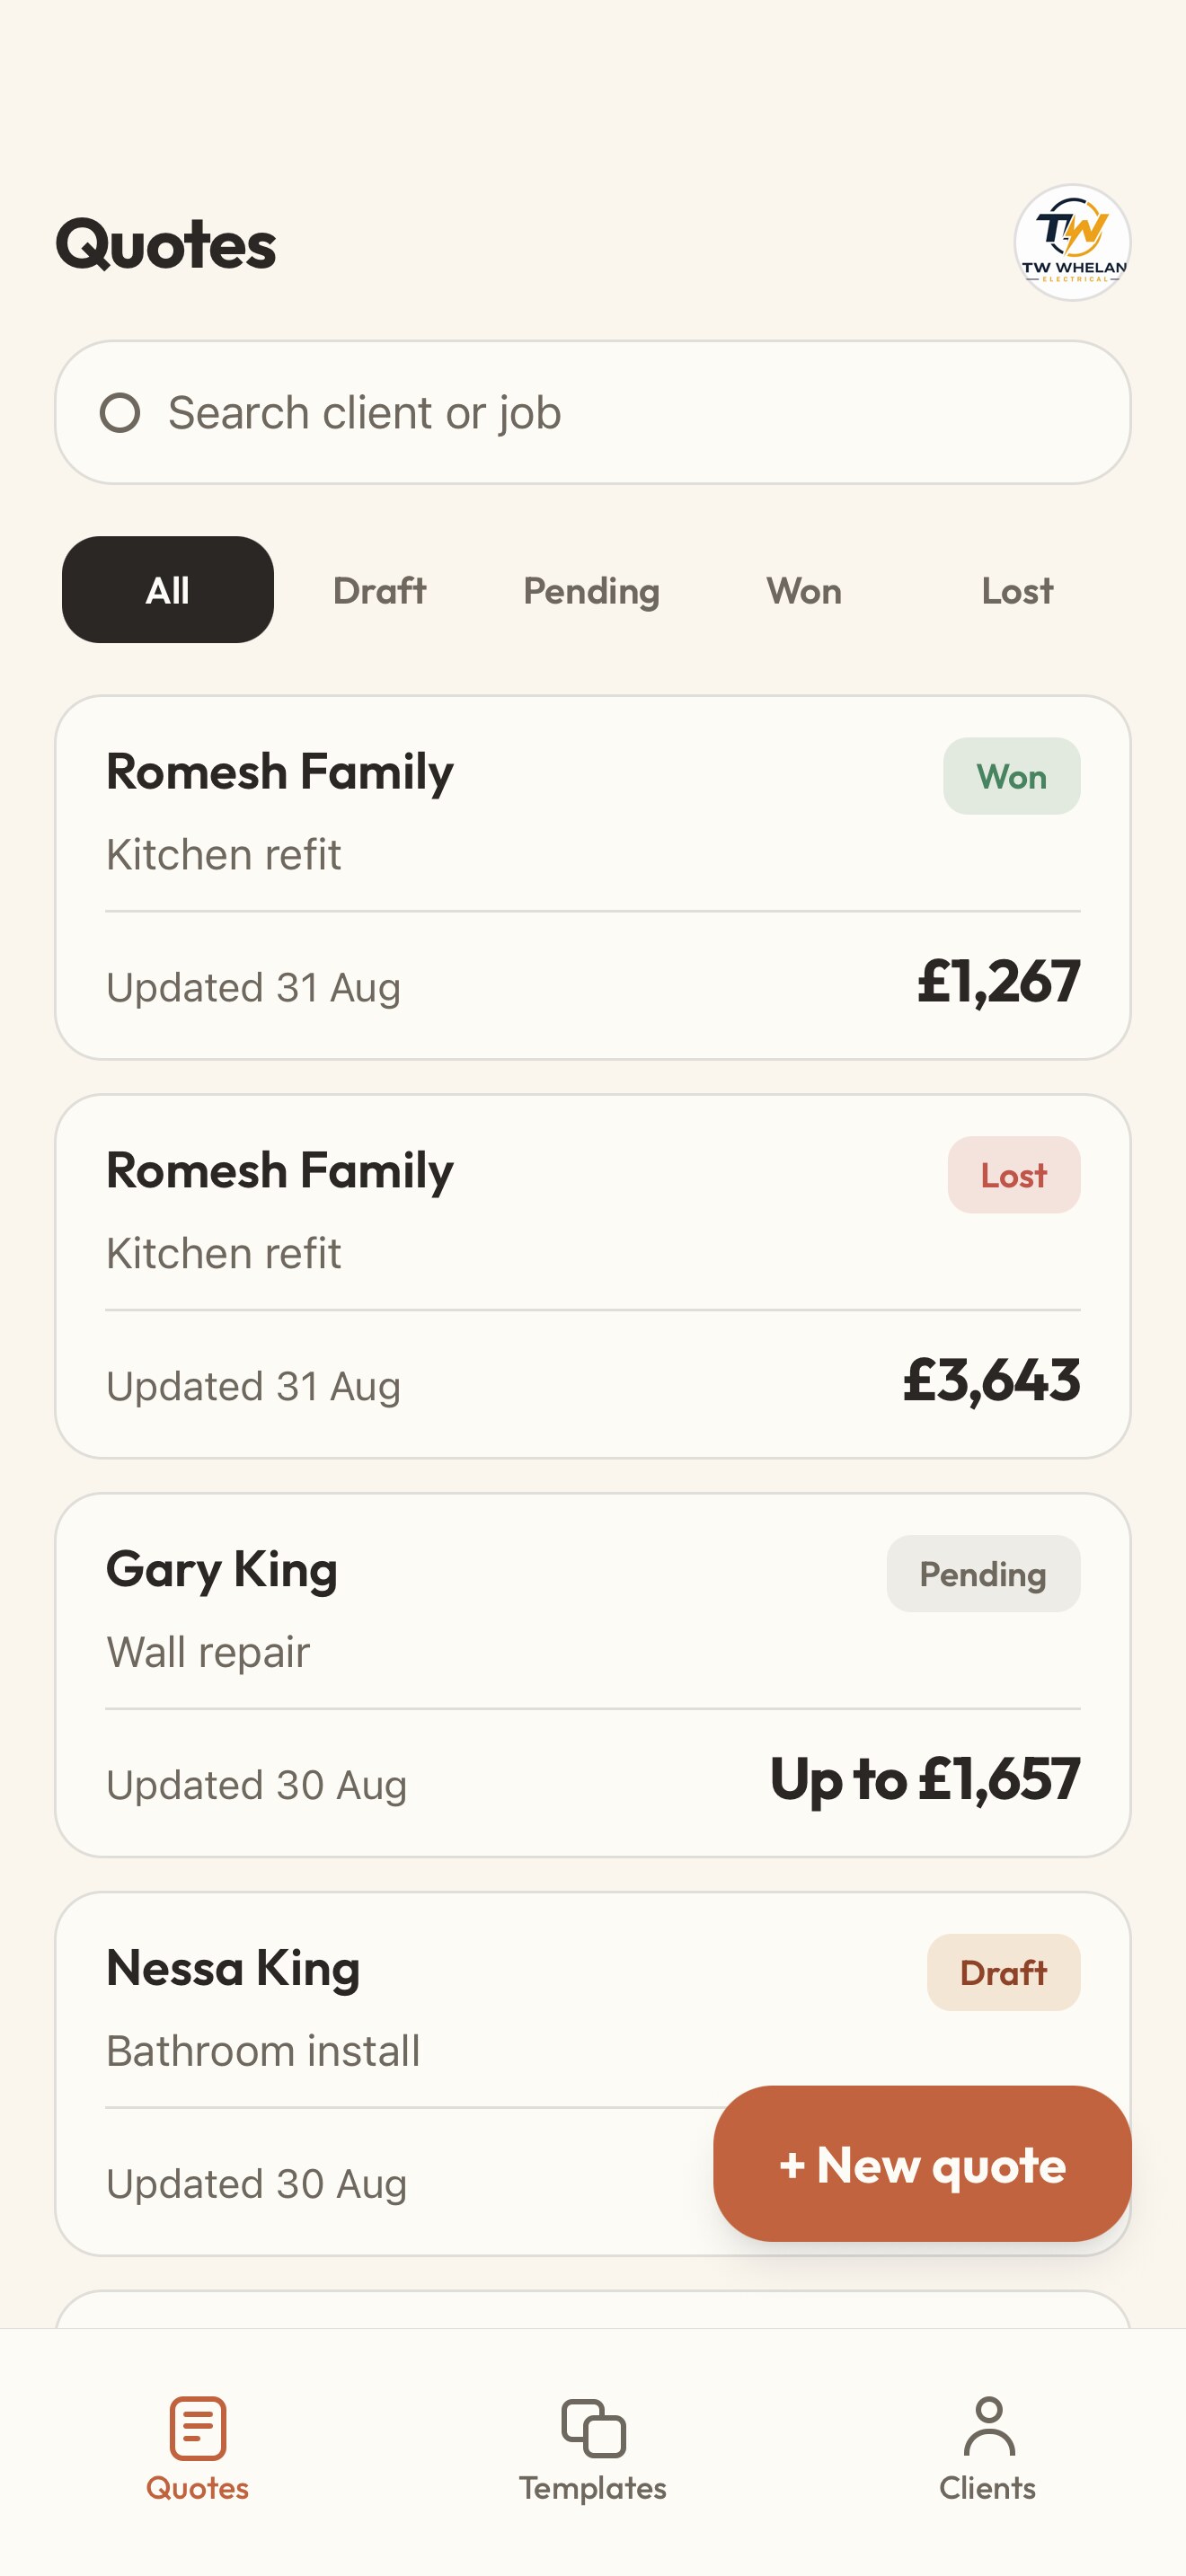Viewport: 1186px width, 2576px height.
Task: Open the Quotes tab icon
Action: click(197, 2427)
